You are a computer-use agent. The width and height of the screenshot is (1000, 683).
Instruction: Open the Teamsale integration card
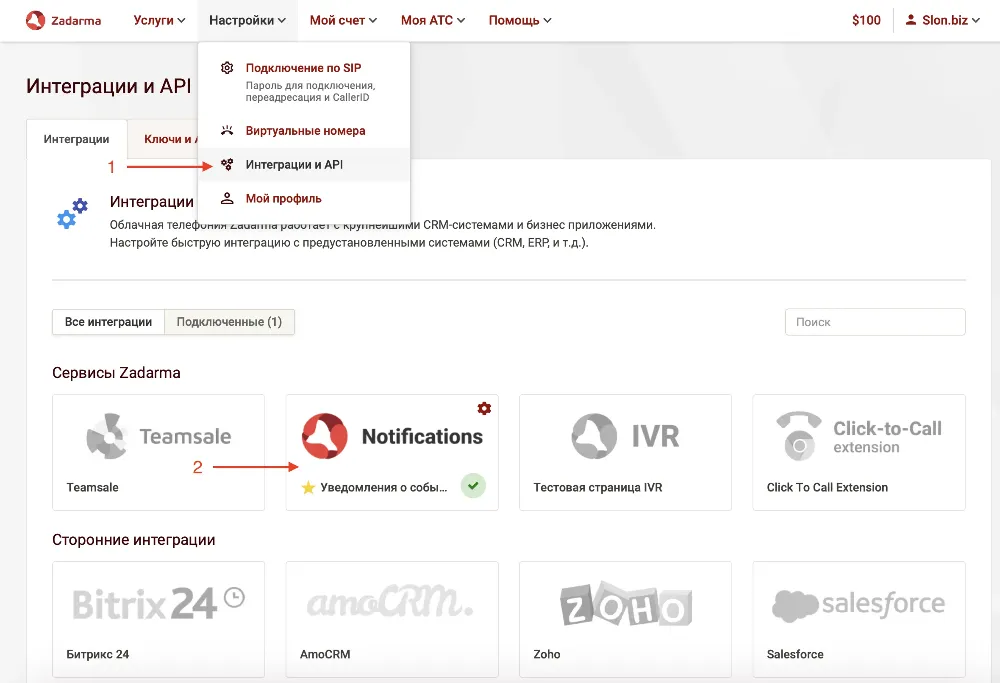pos(158,452)
